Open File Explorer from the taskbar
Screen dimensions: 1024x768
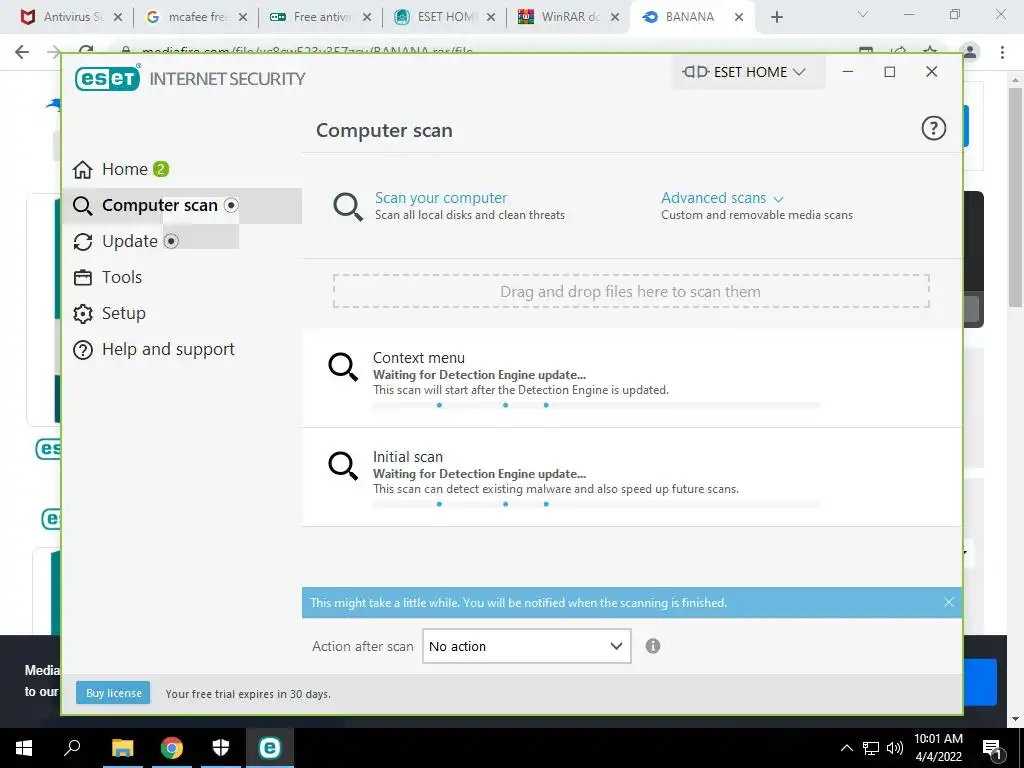pyautogui.click(x=122, y=748)
